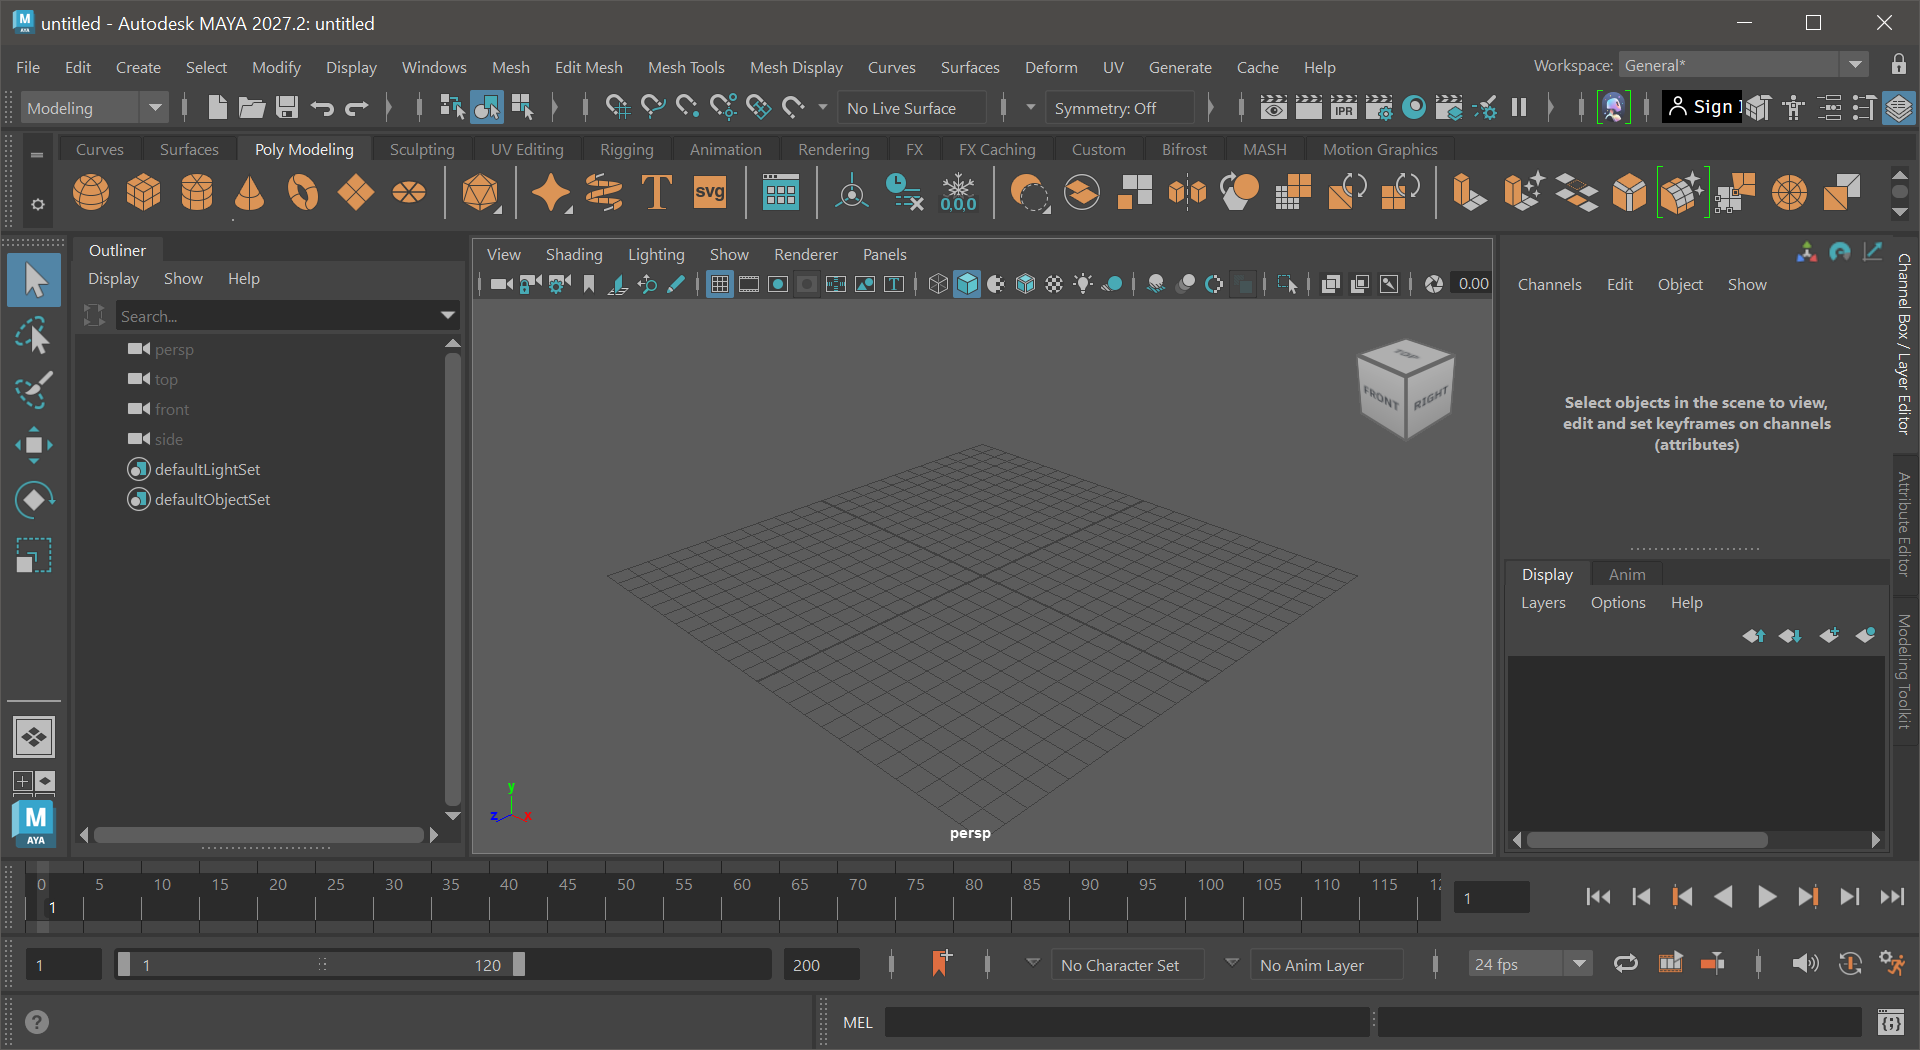
Task: Open the Symmetry: Off dropdown
Action: [x=1120, y=108]
